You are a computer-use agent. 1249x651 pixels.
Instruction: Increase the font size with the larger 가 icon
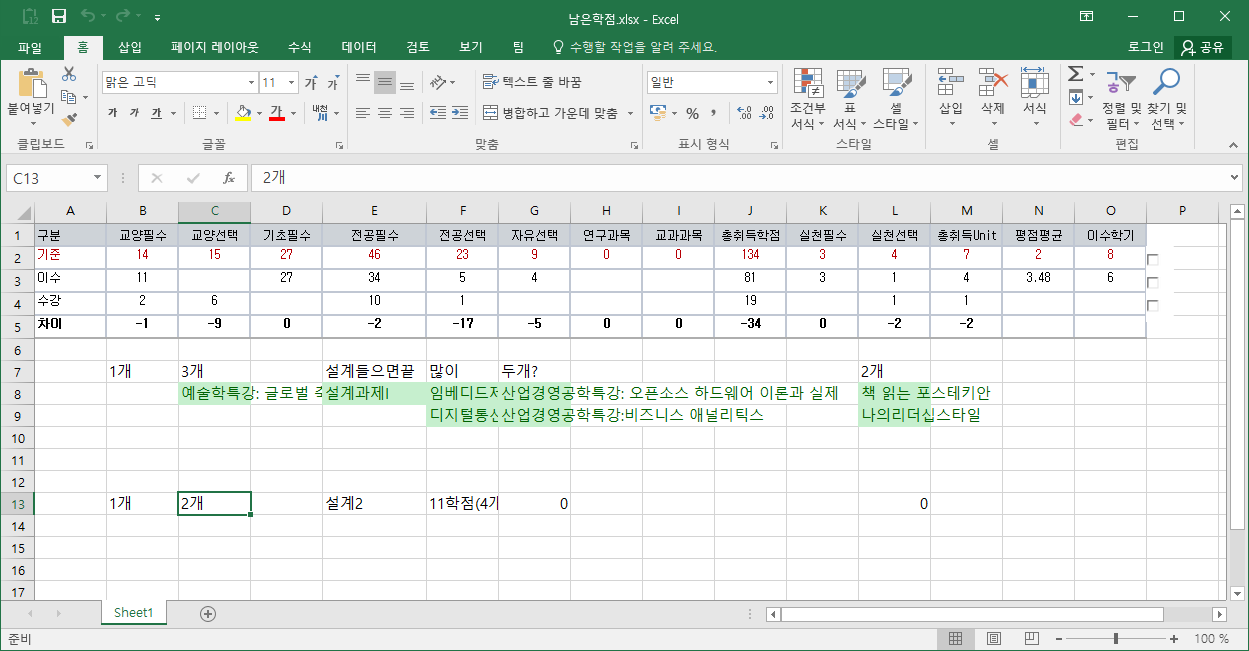[x=311, y=82]
